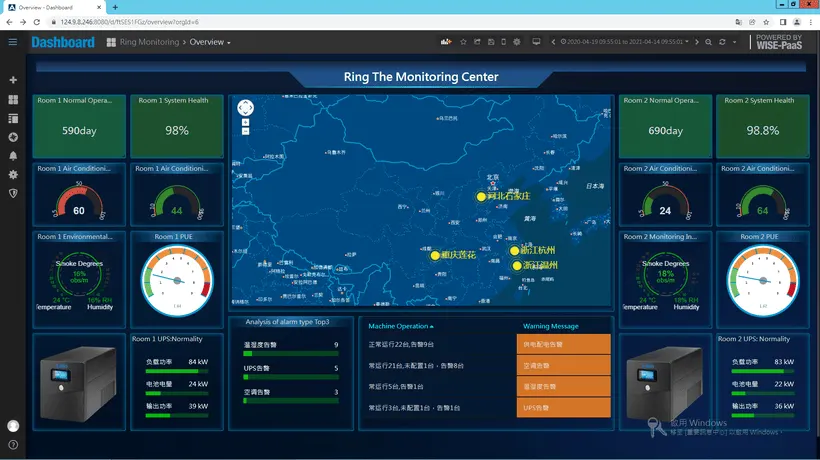
Task: Click the UPS告警 alarm bar row
Action: [291, 372]
